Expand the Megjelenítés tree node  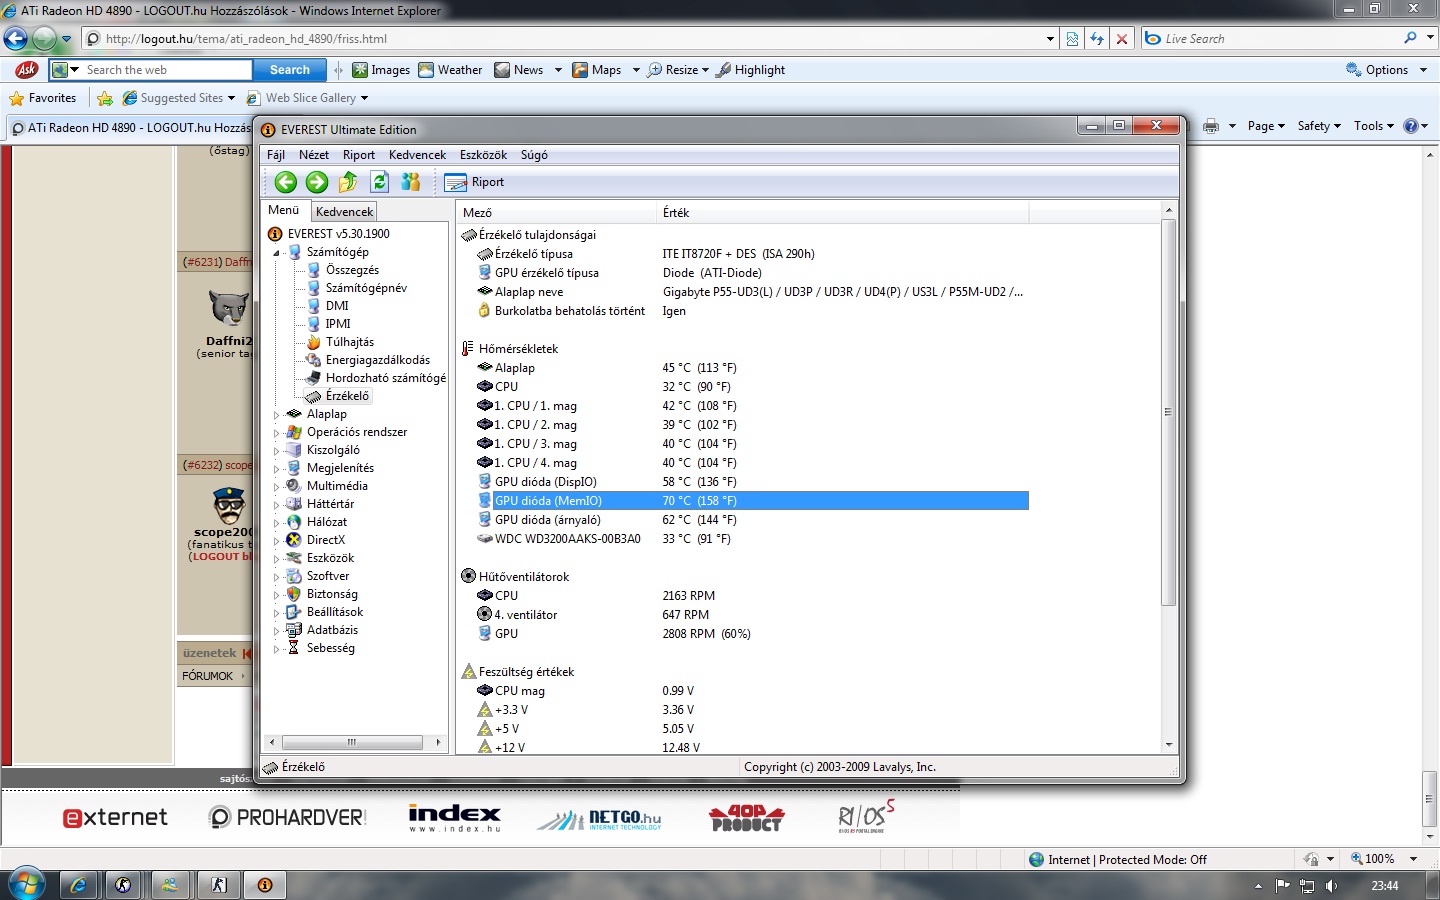click(277, 468)
